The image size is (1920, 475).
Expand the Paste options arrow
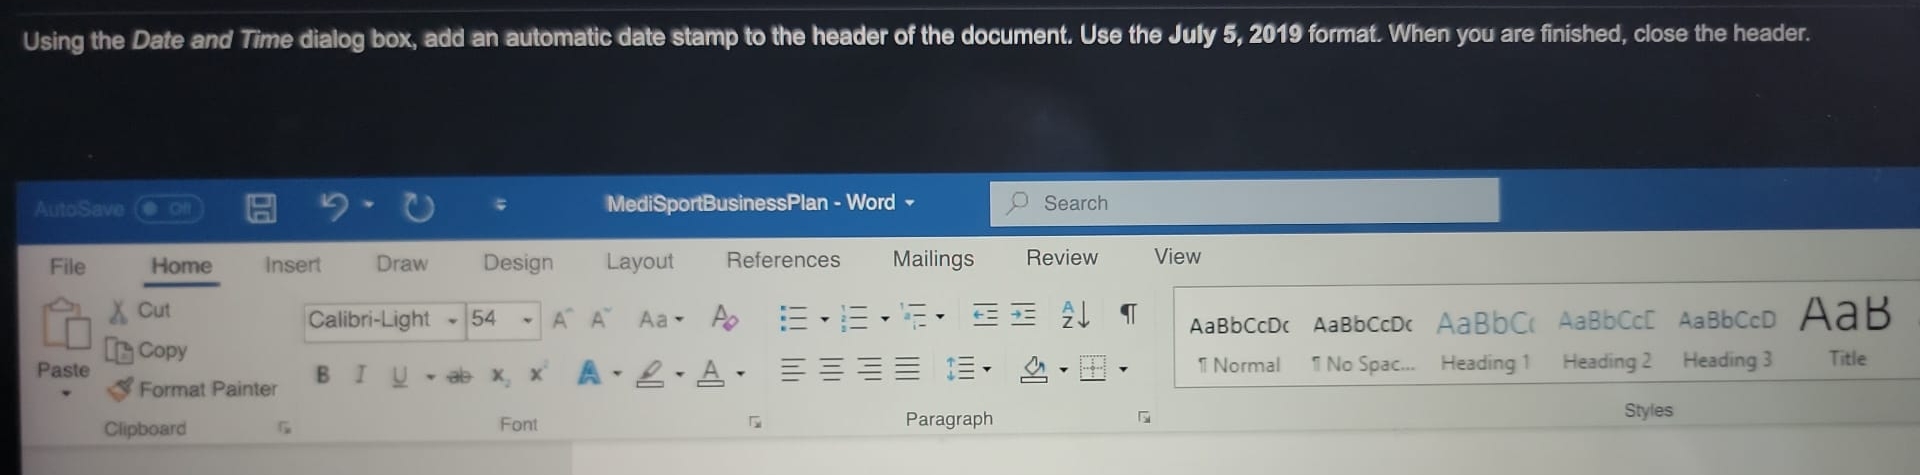[65, 392]
